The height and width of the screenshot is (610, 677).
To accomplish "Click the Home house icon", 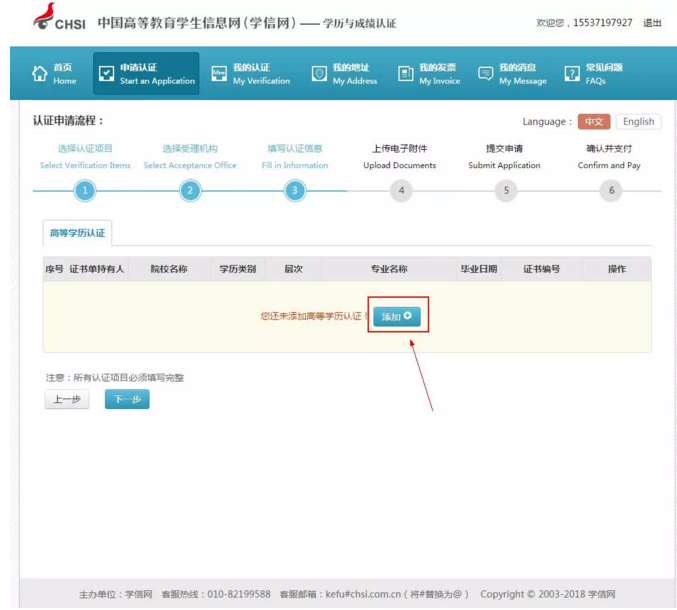I will pyautogui.click(x=40, y=74).
